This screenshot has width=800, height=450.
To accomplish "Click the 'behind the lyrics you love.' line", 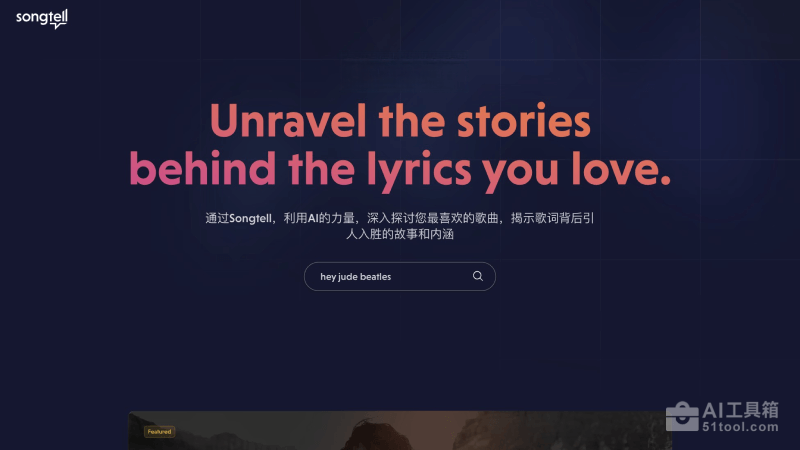I will [x=400, y=170].
